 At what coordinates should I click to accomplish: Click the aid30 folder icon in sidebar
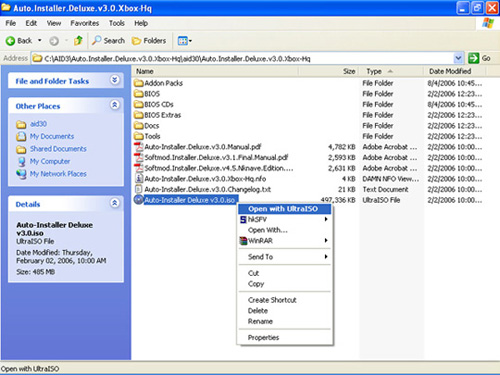tap(21, 124)
